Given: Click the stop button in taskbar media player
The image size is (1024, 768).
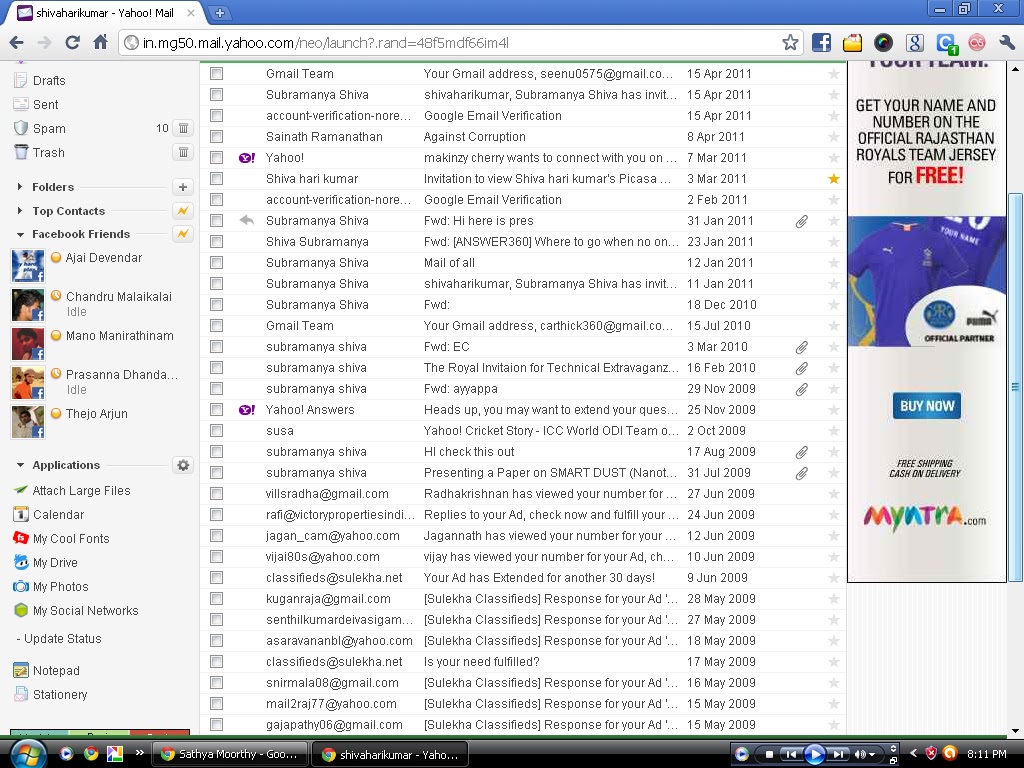Looking at the screenshot, I should (x=769, y=754).
